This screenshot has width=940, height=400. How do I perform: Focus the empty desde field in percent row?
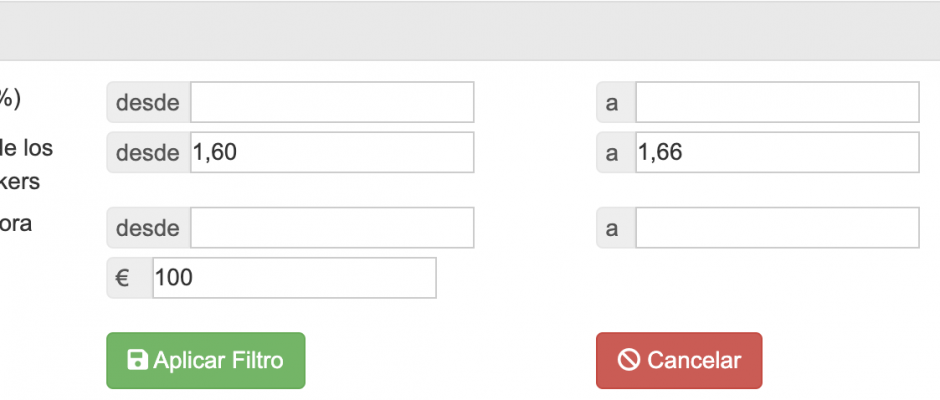pos(332,102)
